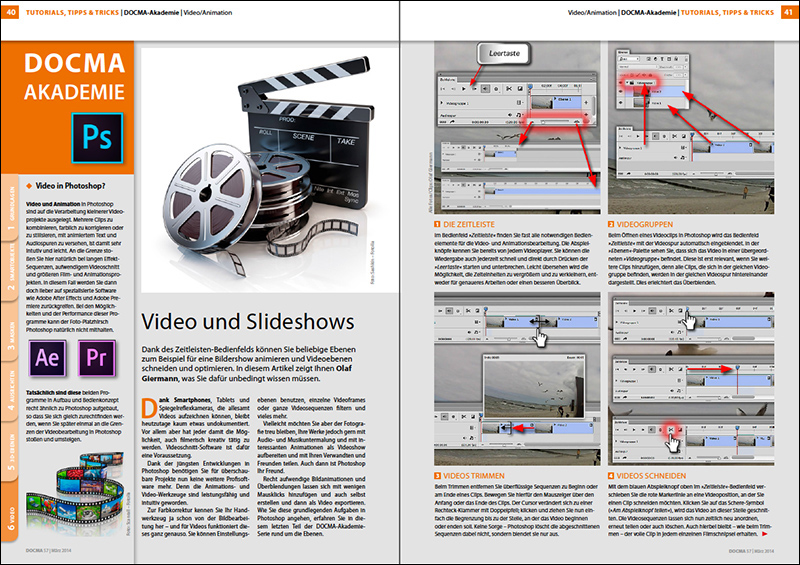Viewport: 800px width, 565px height.
Task: Click the Photoshop Ps logo icon
Action: pos(97,138)
